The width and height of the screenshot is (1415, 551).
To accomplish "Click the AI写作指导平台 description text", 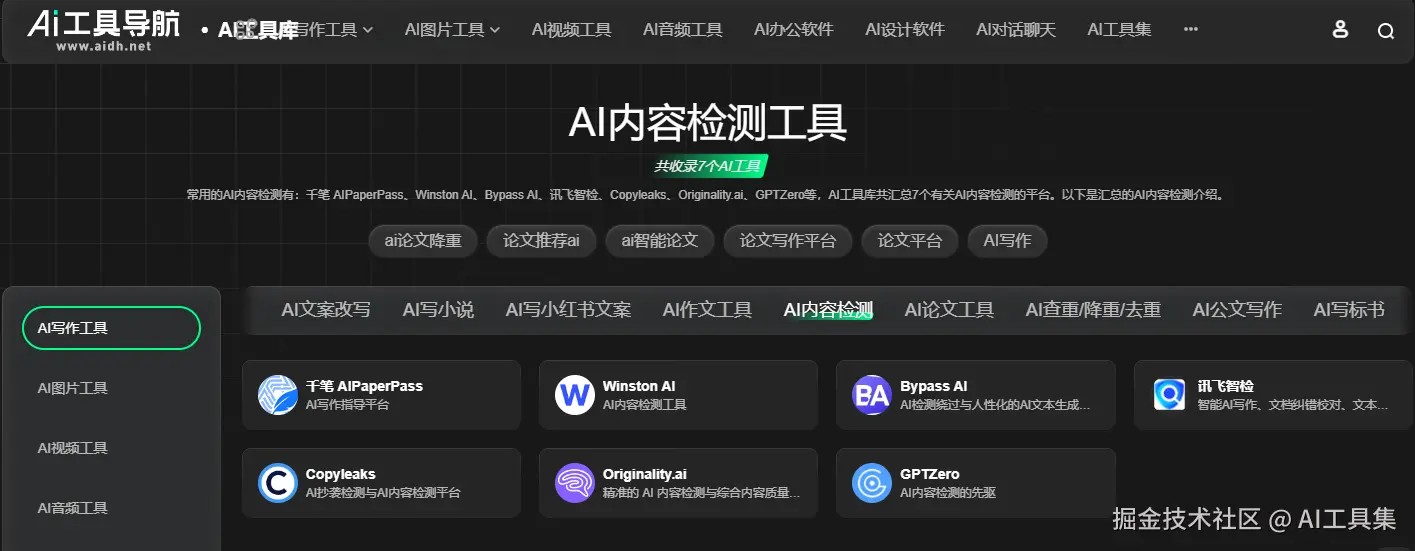I will point(347,405).
